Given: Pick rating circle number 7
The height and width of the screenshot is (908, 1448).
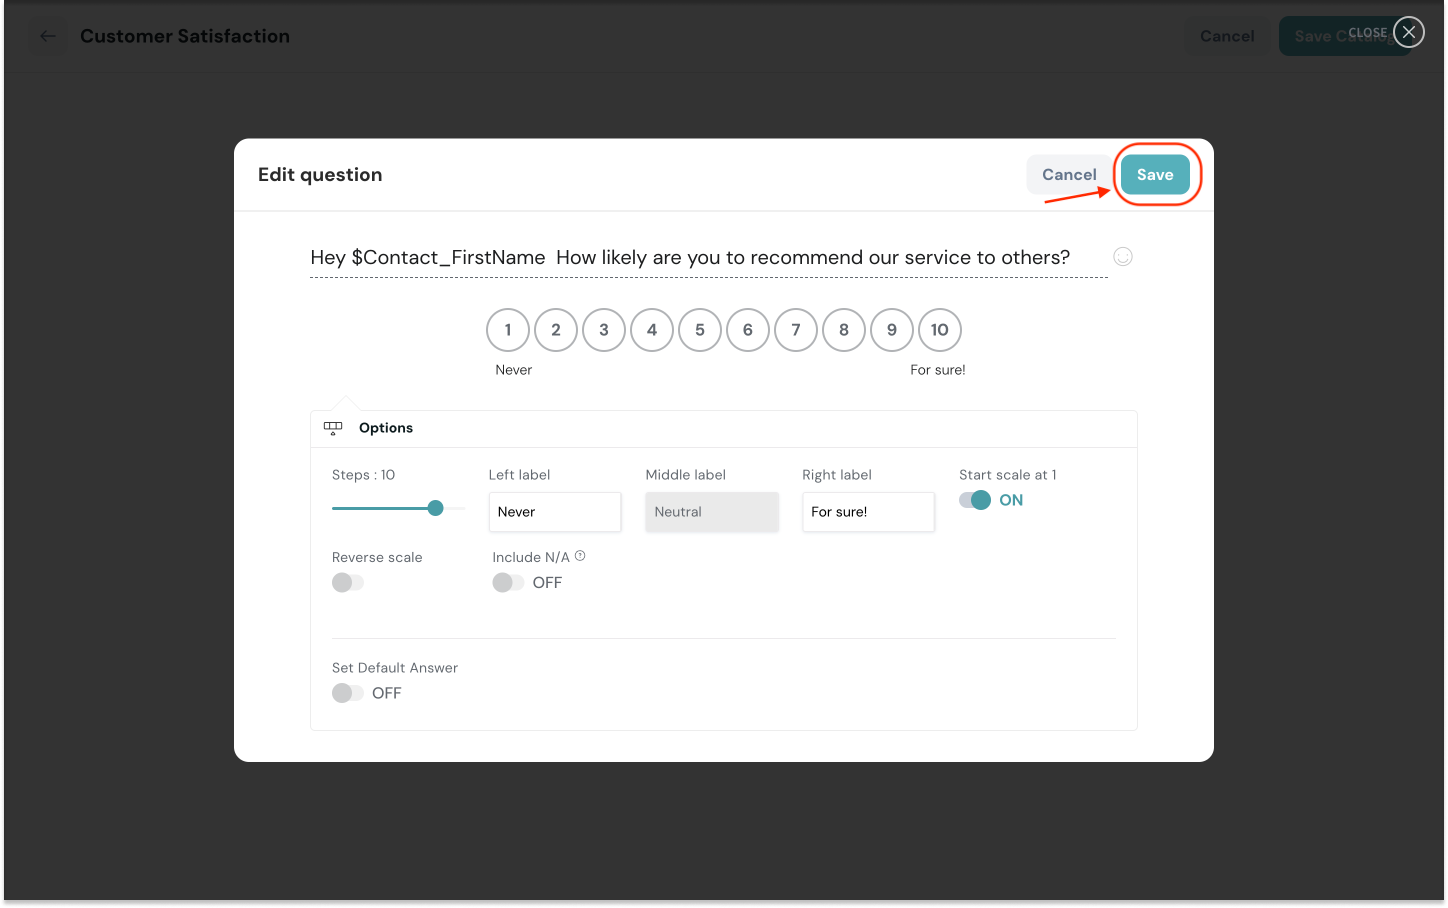Looking at the screenshot, I should 796,330.
